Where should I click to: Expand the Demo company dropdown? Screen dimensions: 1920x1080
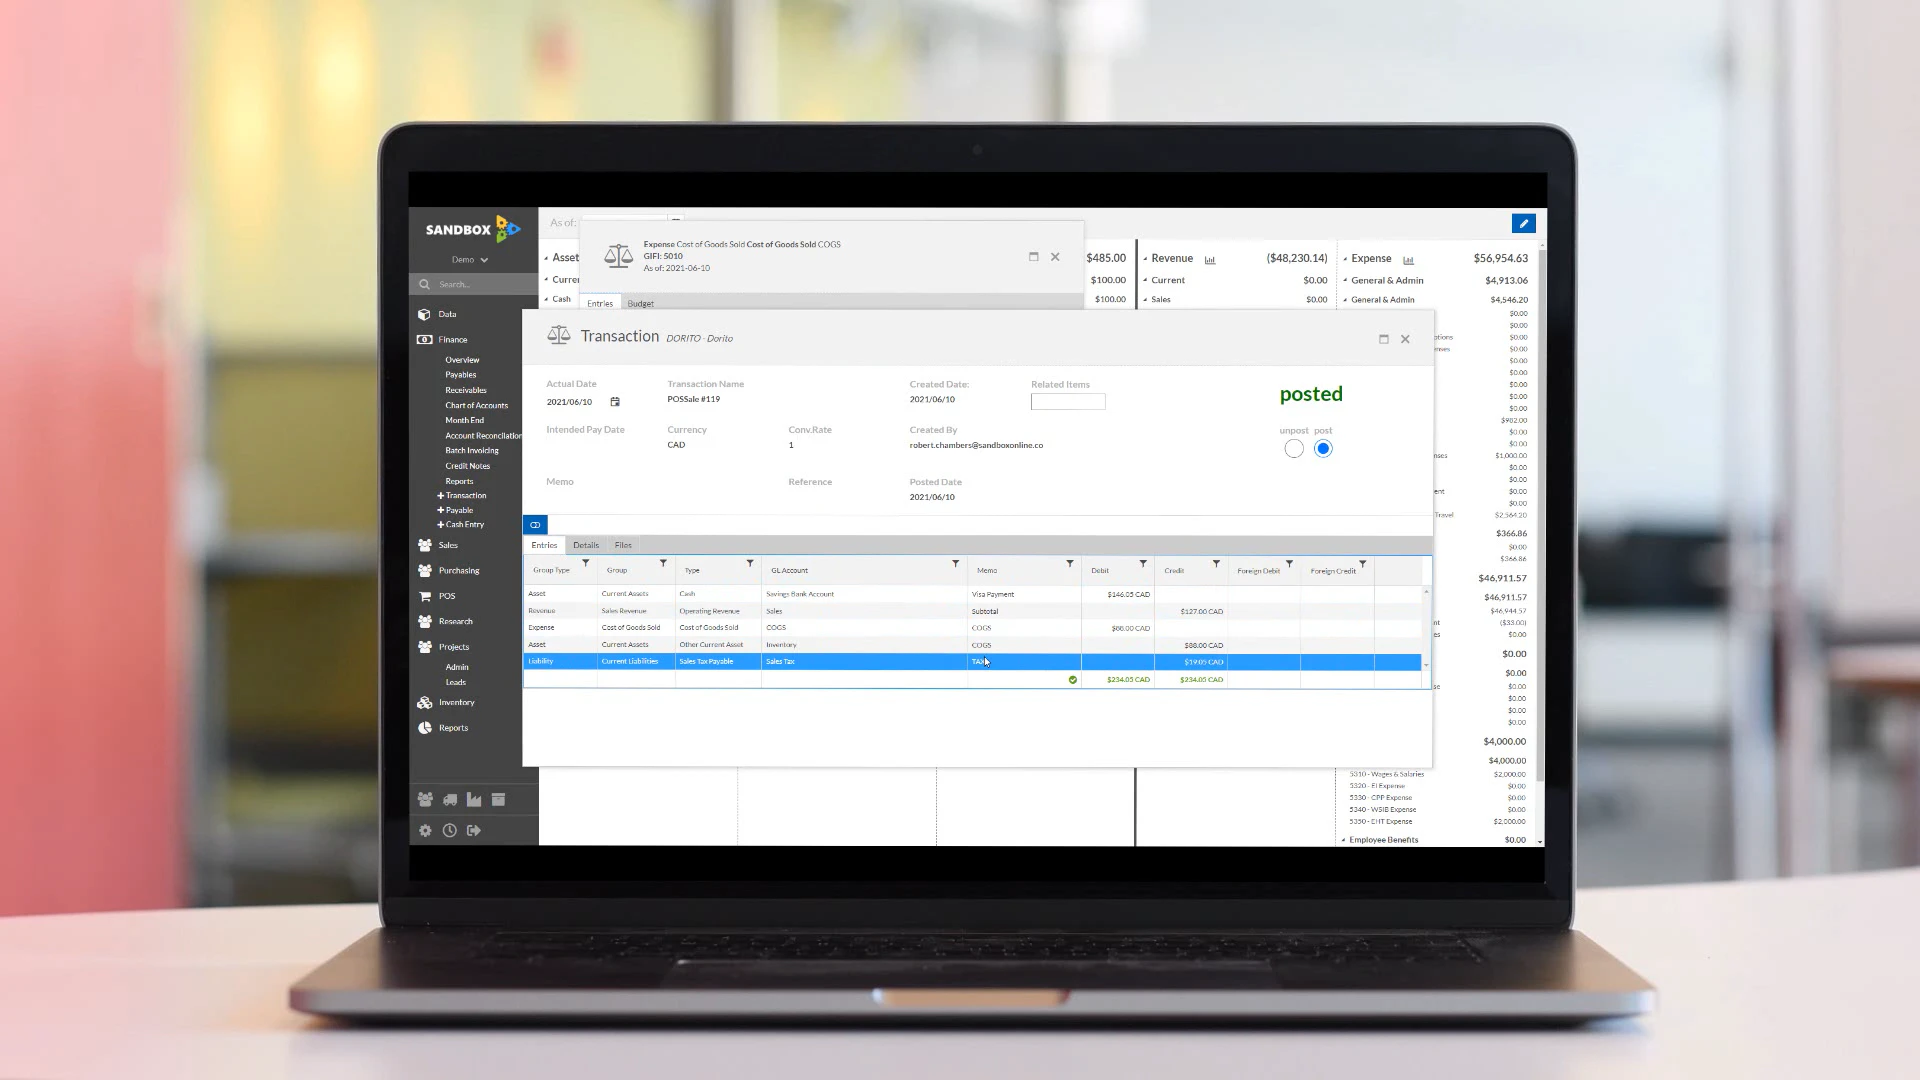pyautogui.click(x=470, y=260)
